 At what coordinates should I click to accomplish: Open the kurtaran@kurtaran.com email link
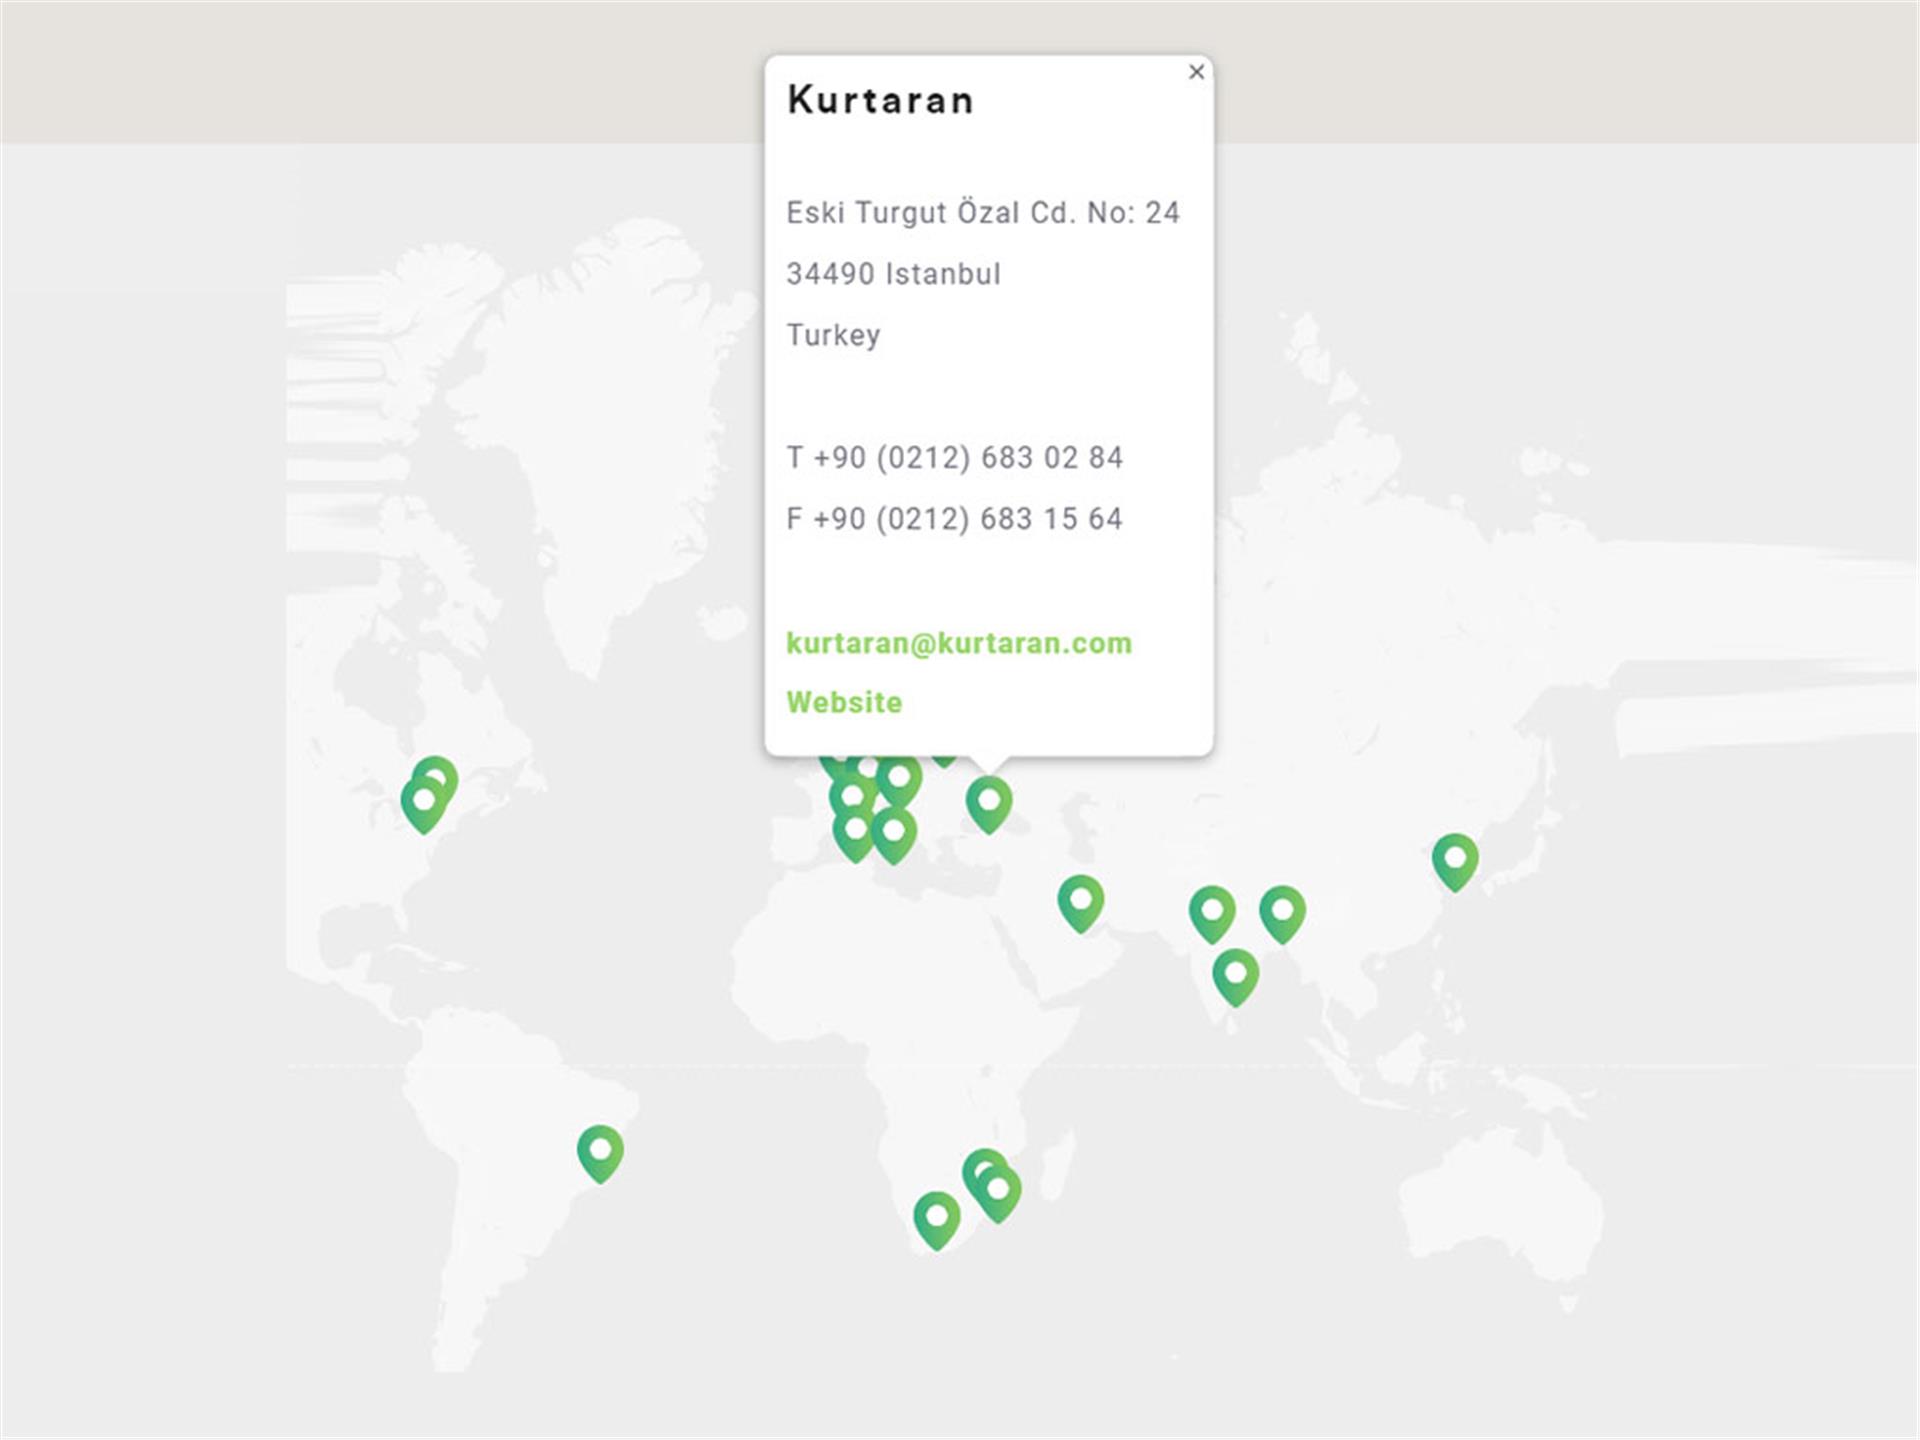point(959,643)
